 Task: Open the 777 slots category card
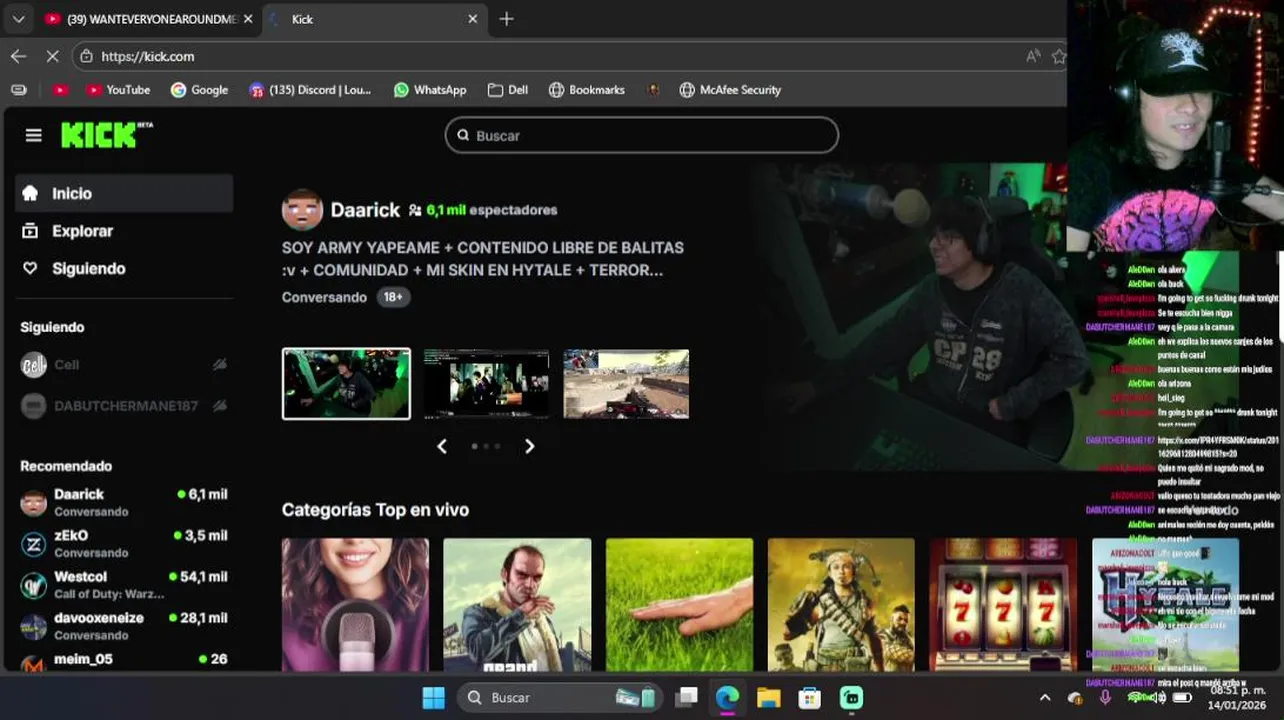pos(1003,605)
